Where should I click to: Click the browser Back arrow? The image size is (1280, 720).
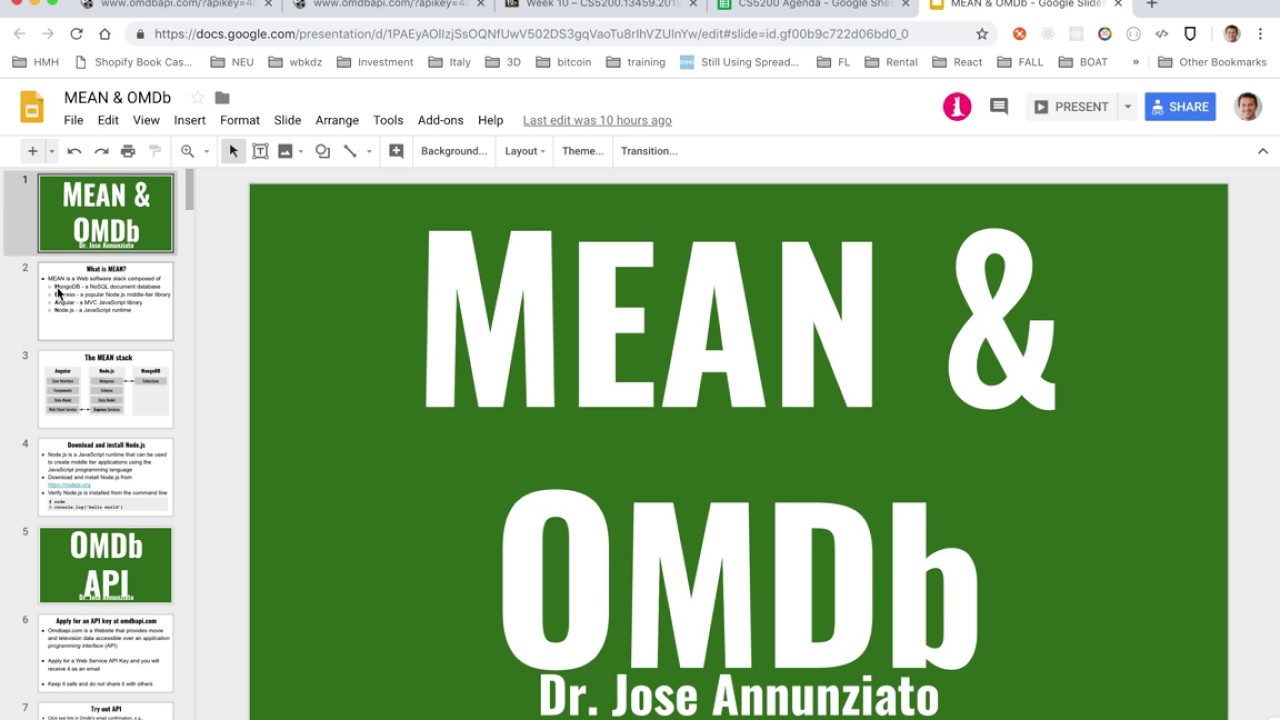pyautogui.click(x=19, y=34)
